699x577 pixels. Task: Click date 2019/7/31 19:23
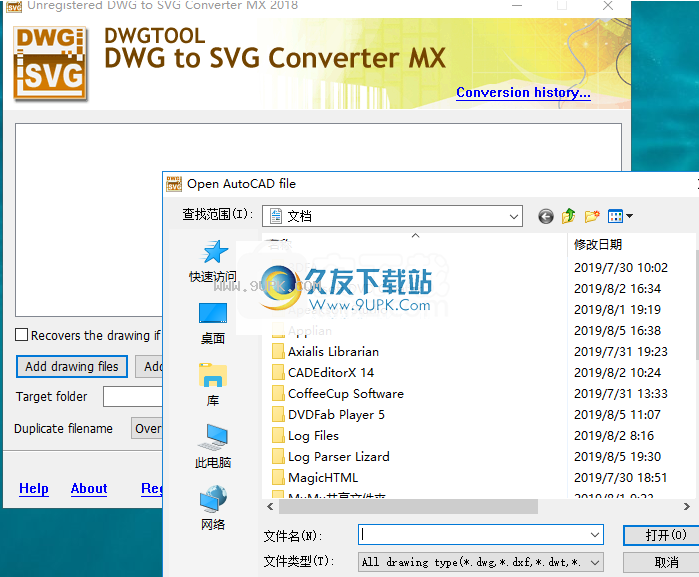pyautogui.click(x=621, y=351)
